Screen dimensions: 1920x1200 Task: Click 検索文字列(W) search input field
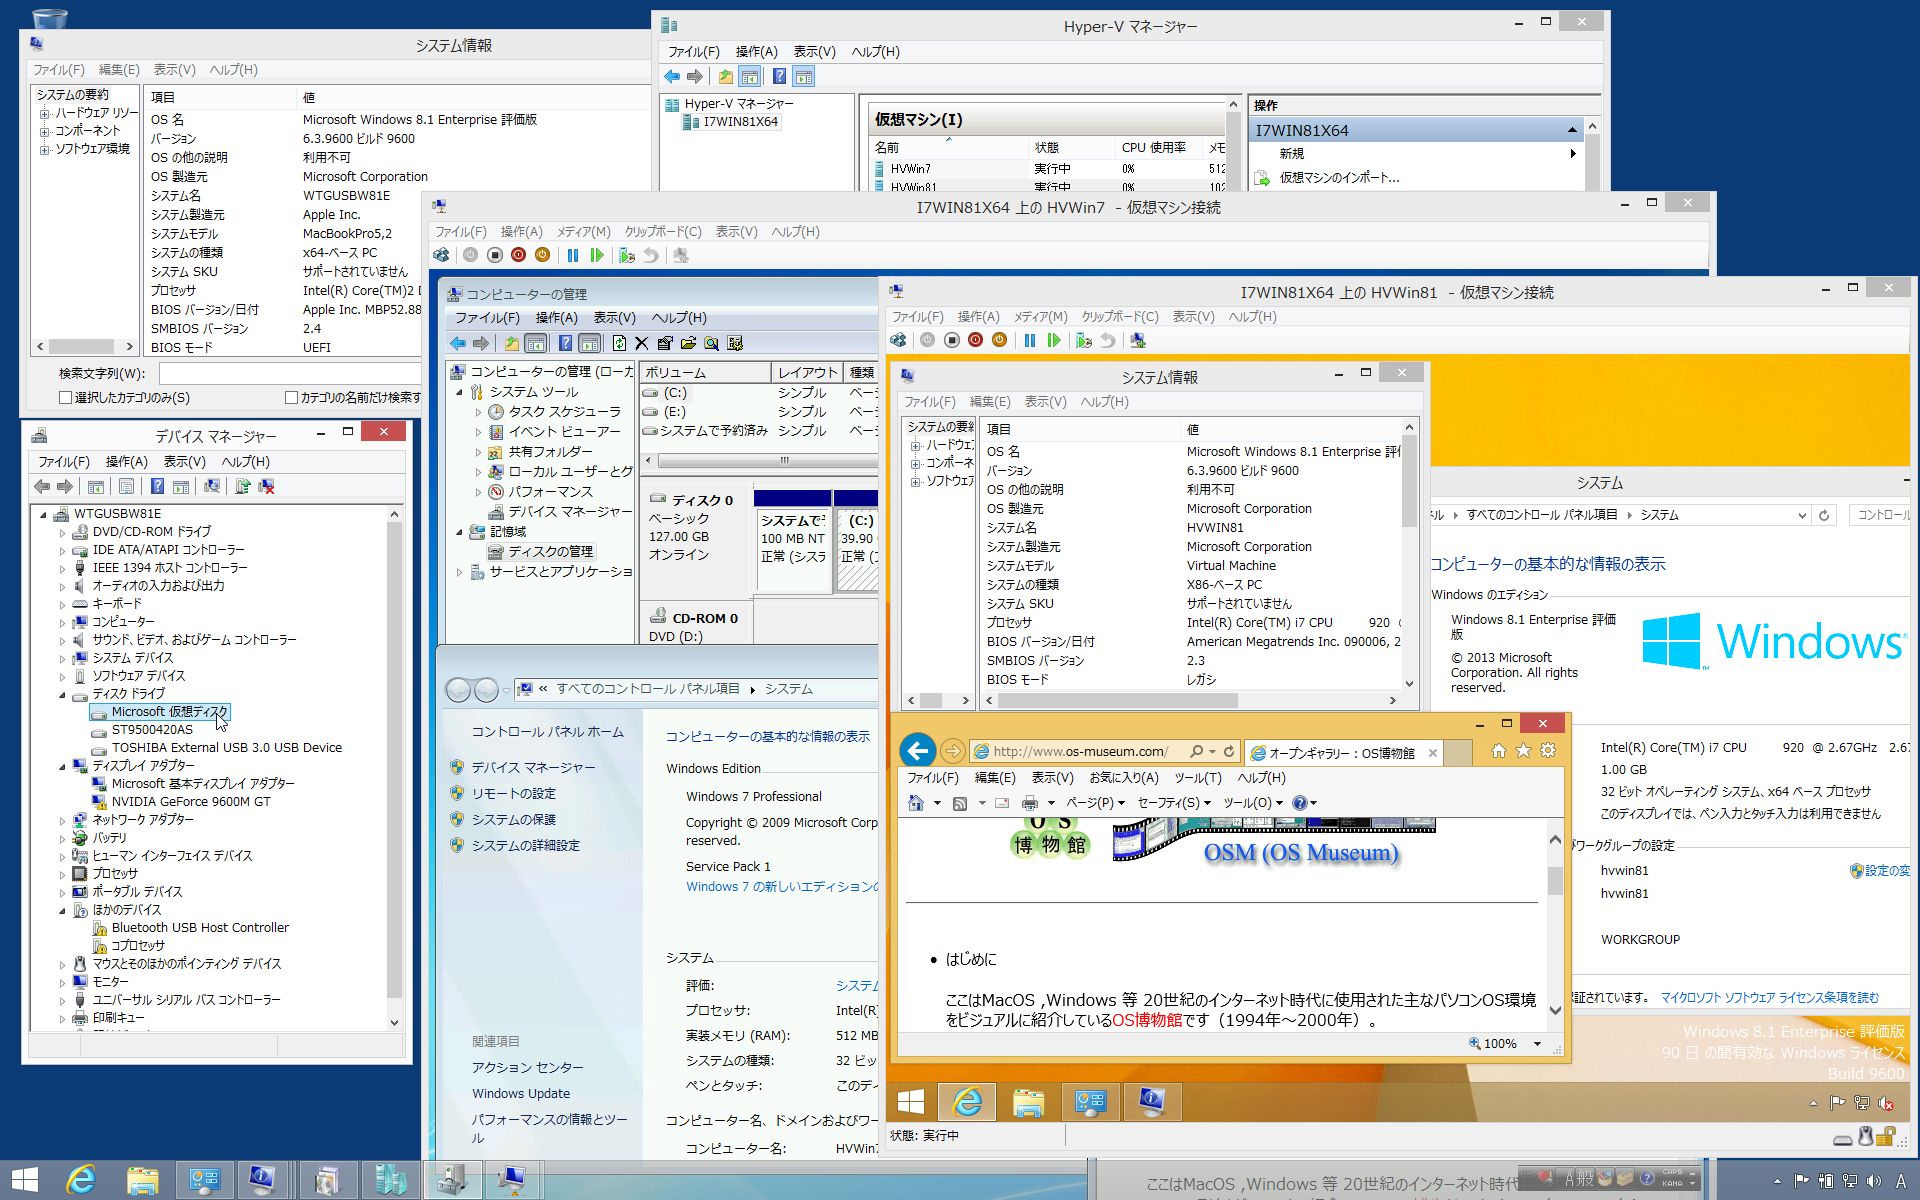point(290,373)
